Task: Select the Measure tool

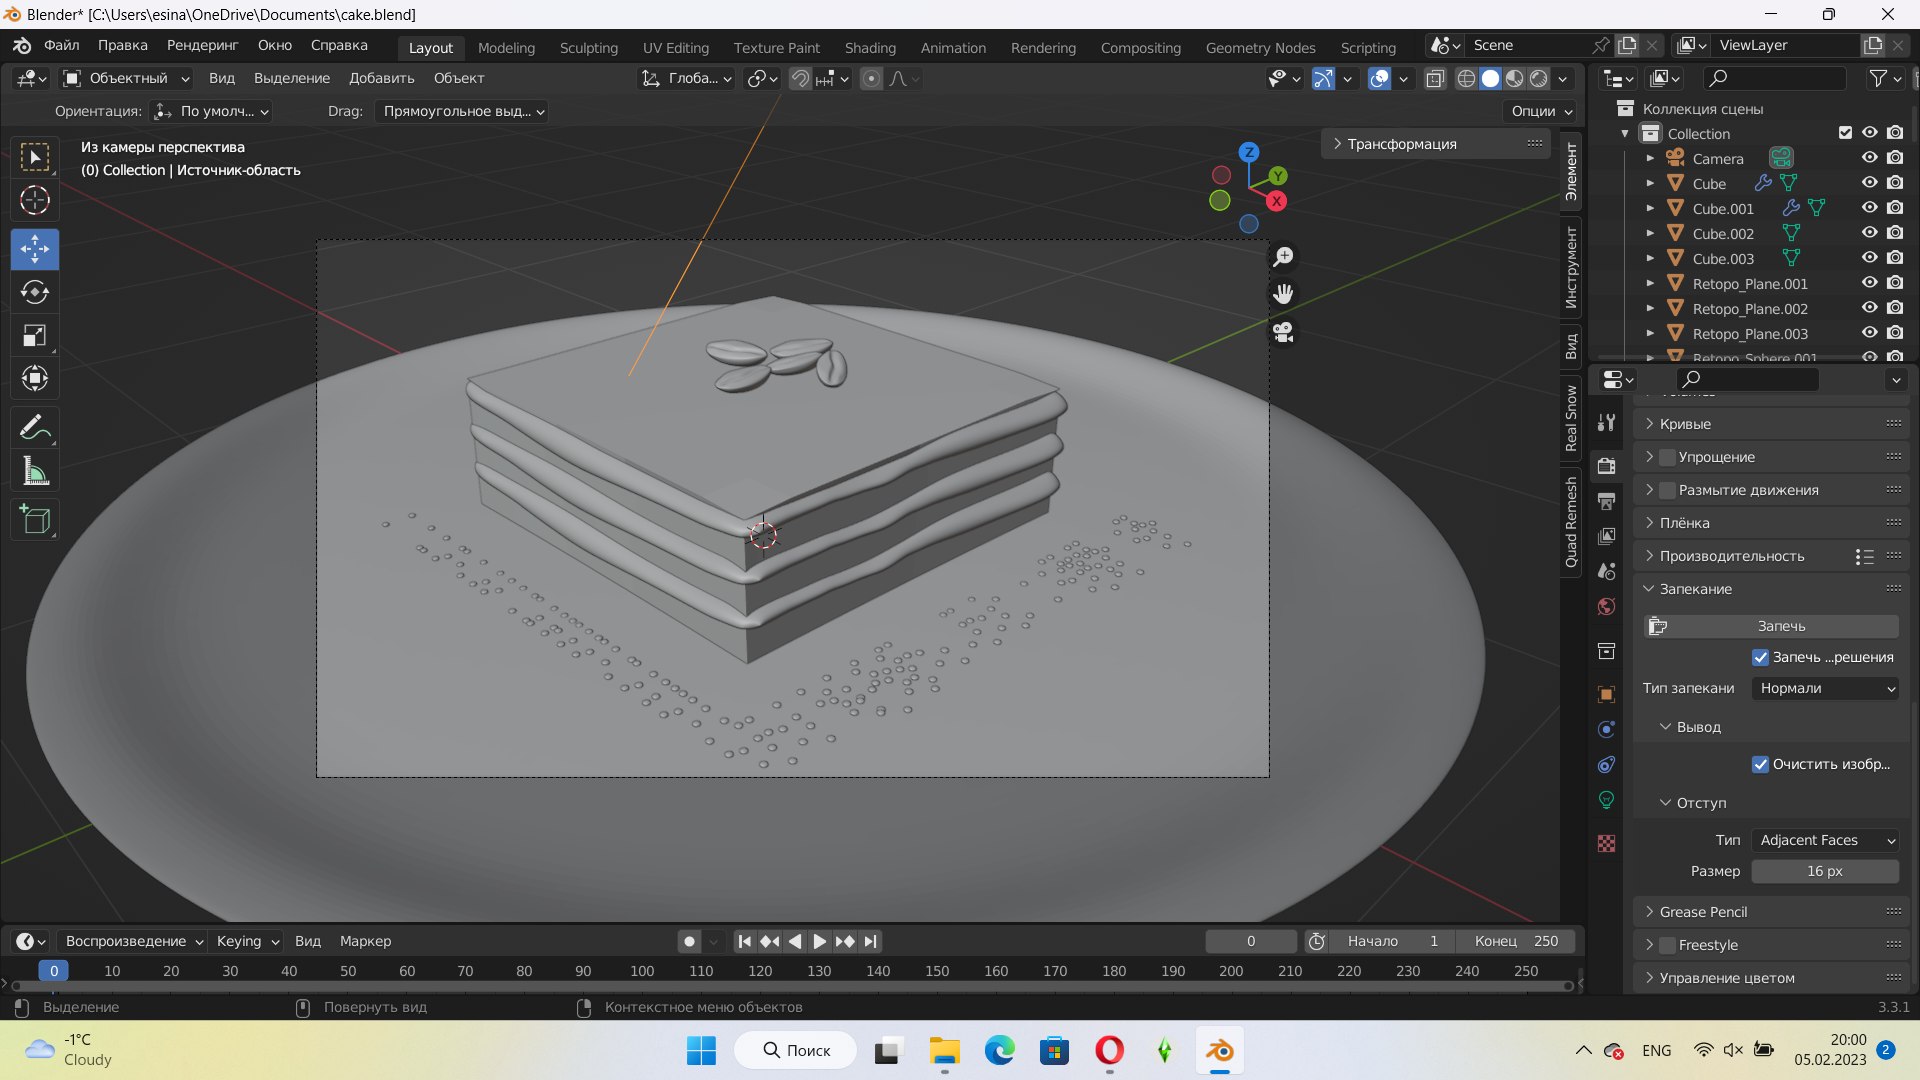Action: 35,471
